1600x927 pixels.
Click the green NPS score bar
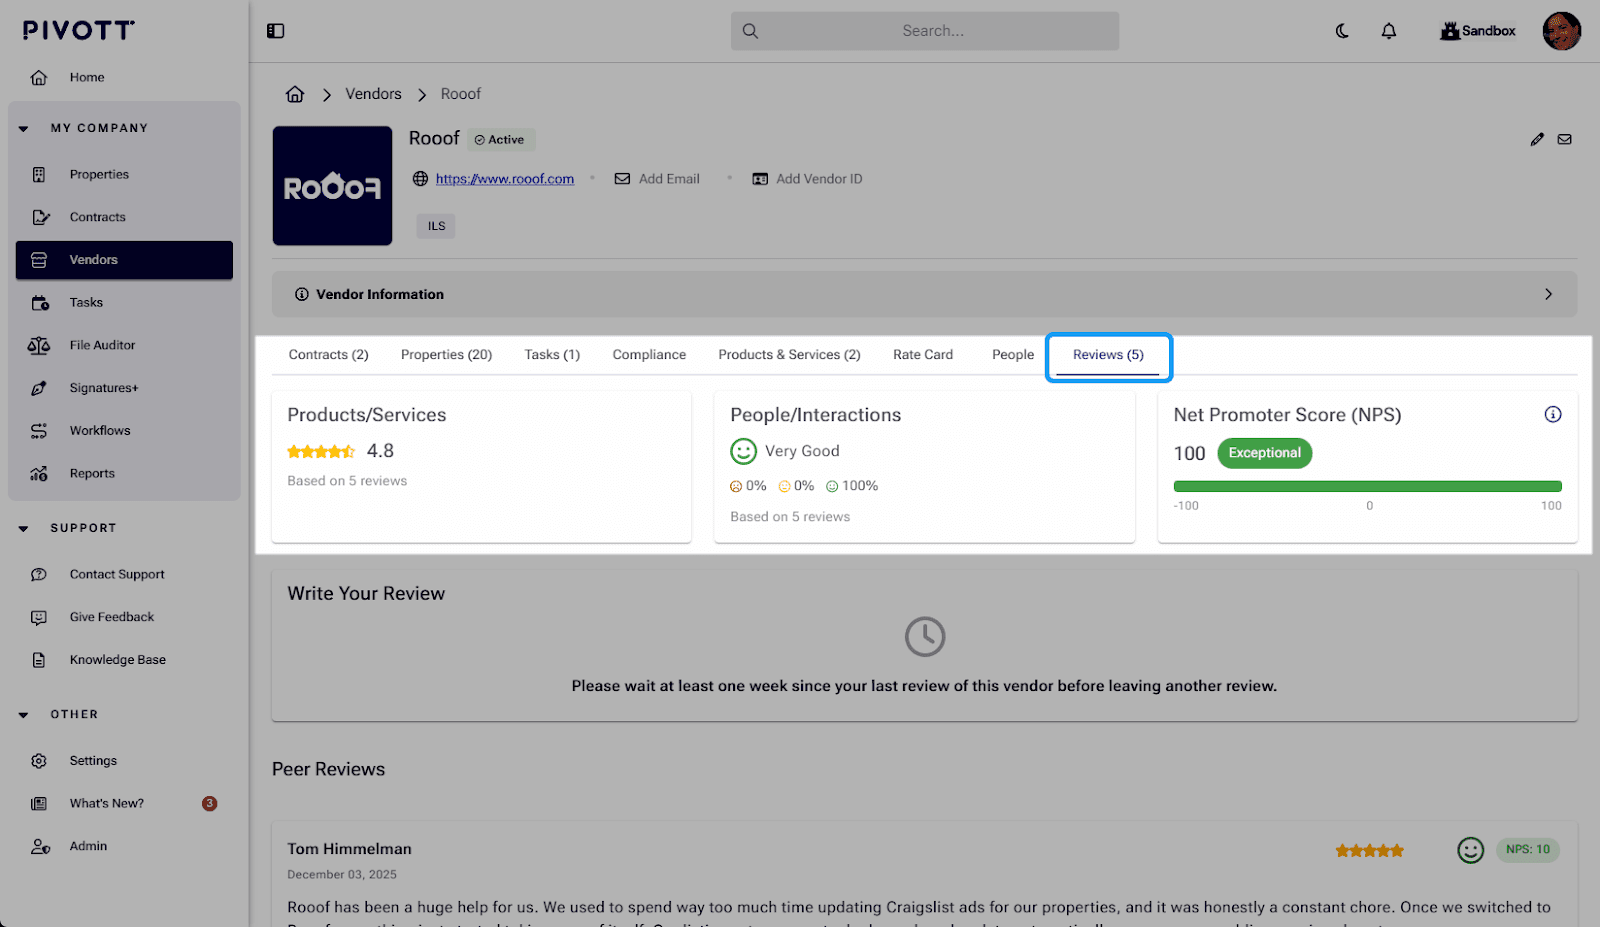click(1367, 486)
